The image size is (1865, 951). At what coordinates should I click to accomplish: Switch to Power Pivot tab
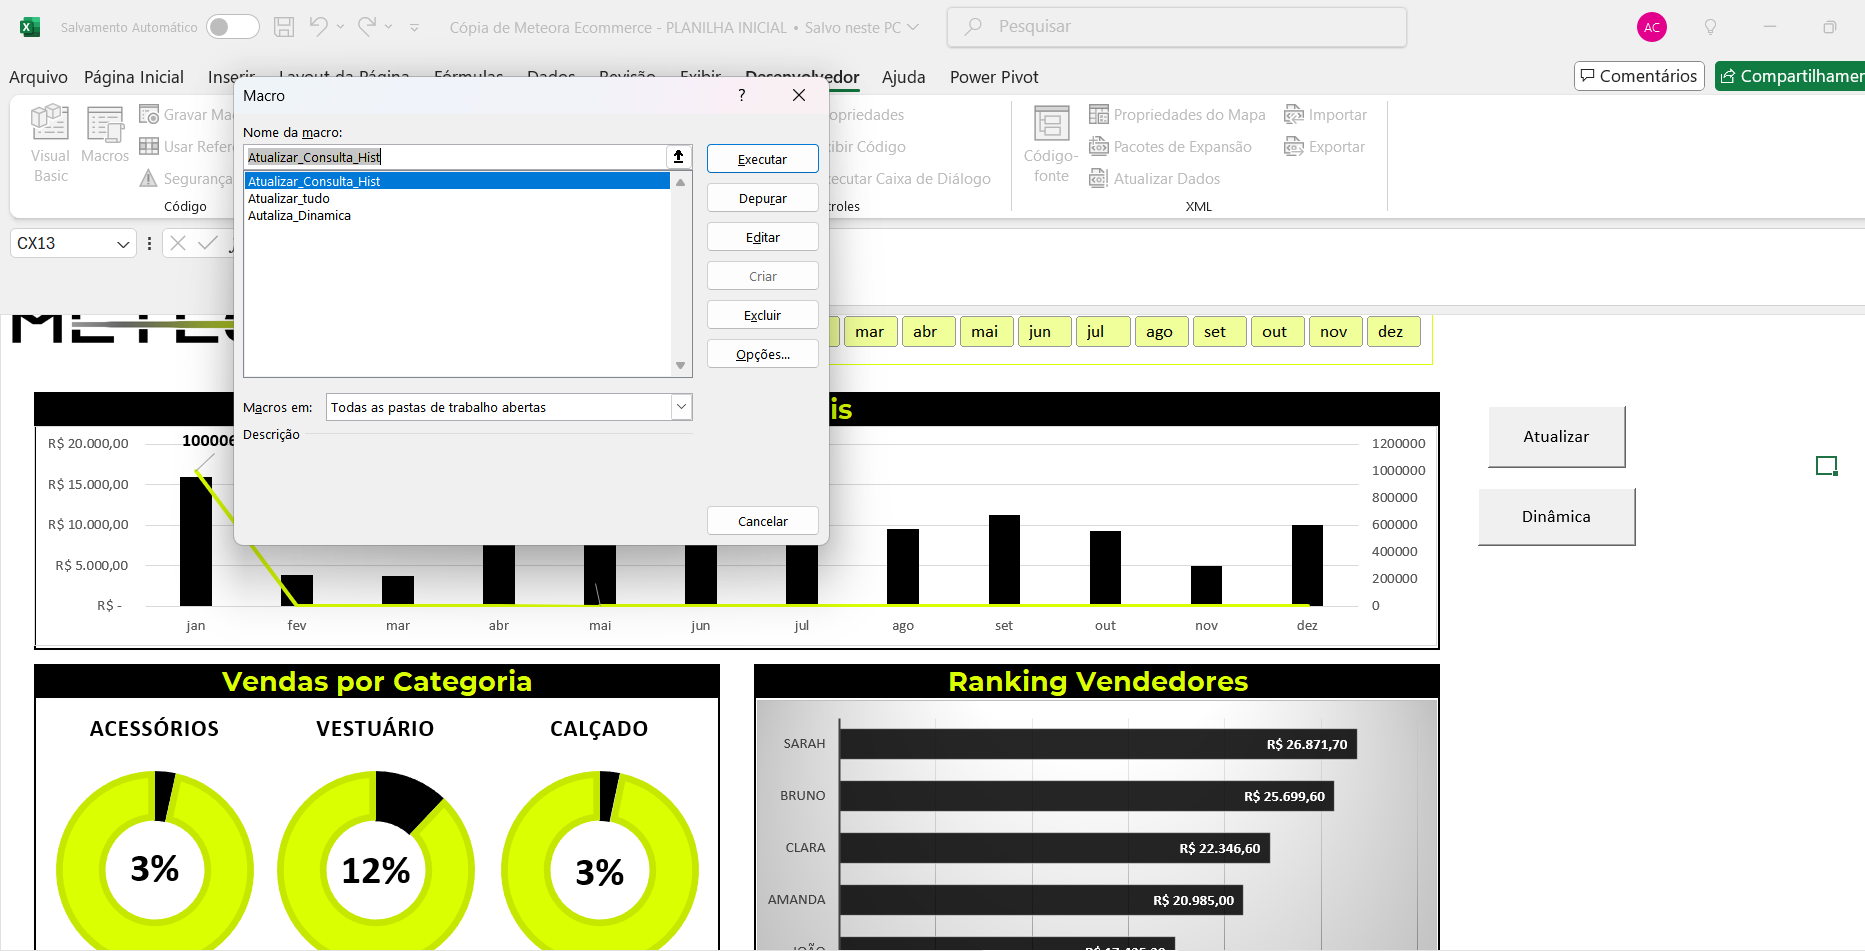click(994, 77)
